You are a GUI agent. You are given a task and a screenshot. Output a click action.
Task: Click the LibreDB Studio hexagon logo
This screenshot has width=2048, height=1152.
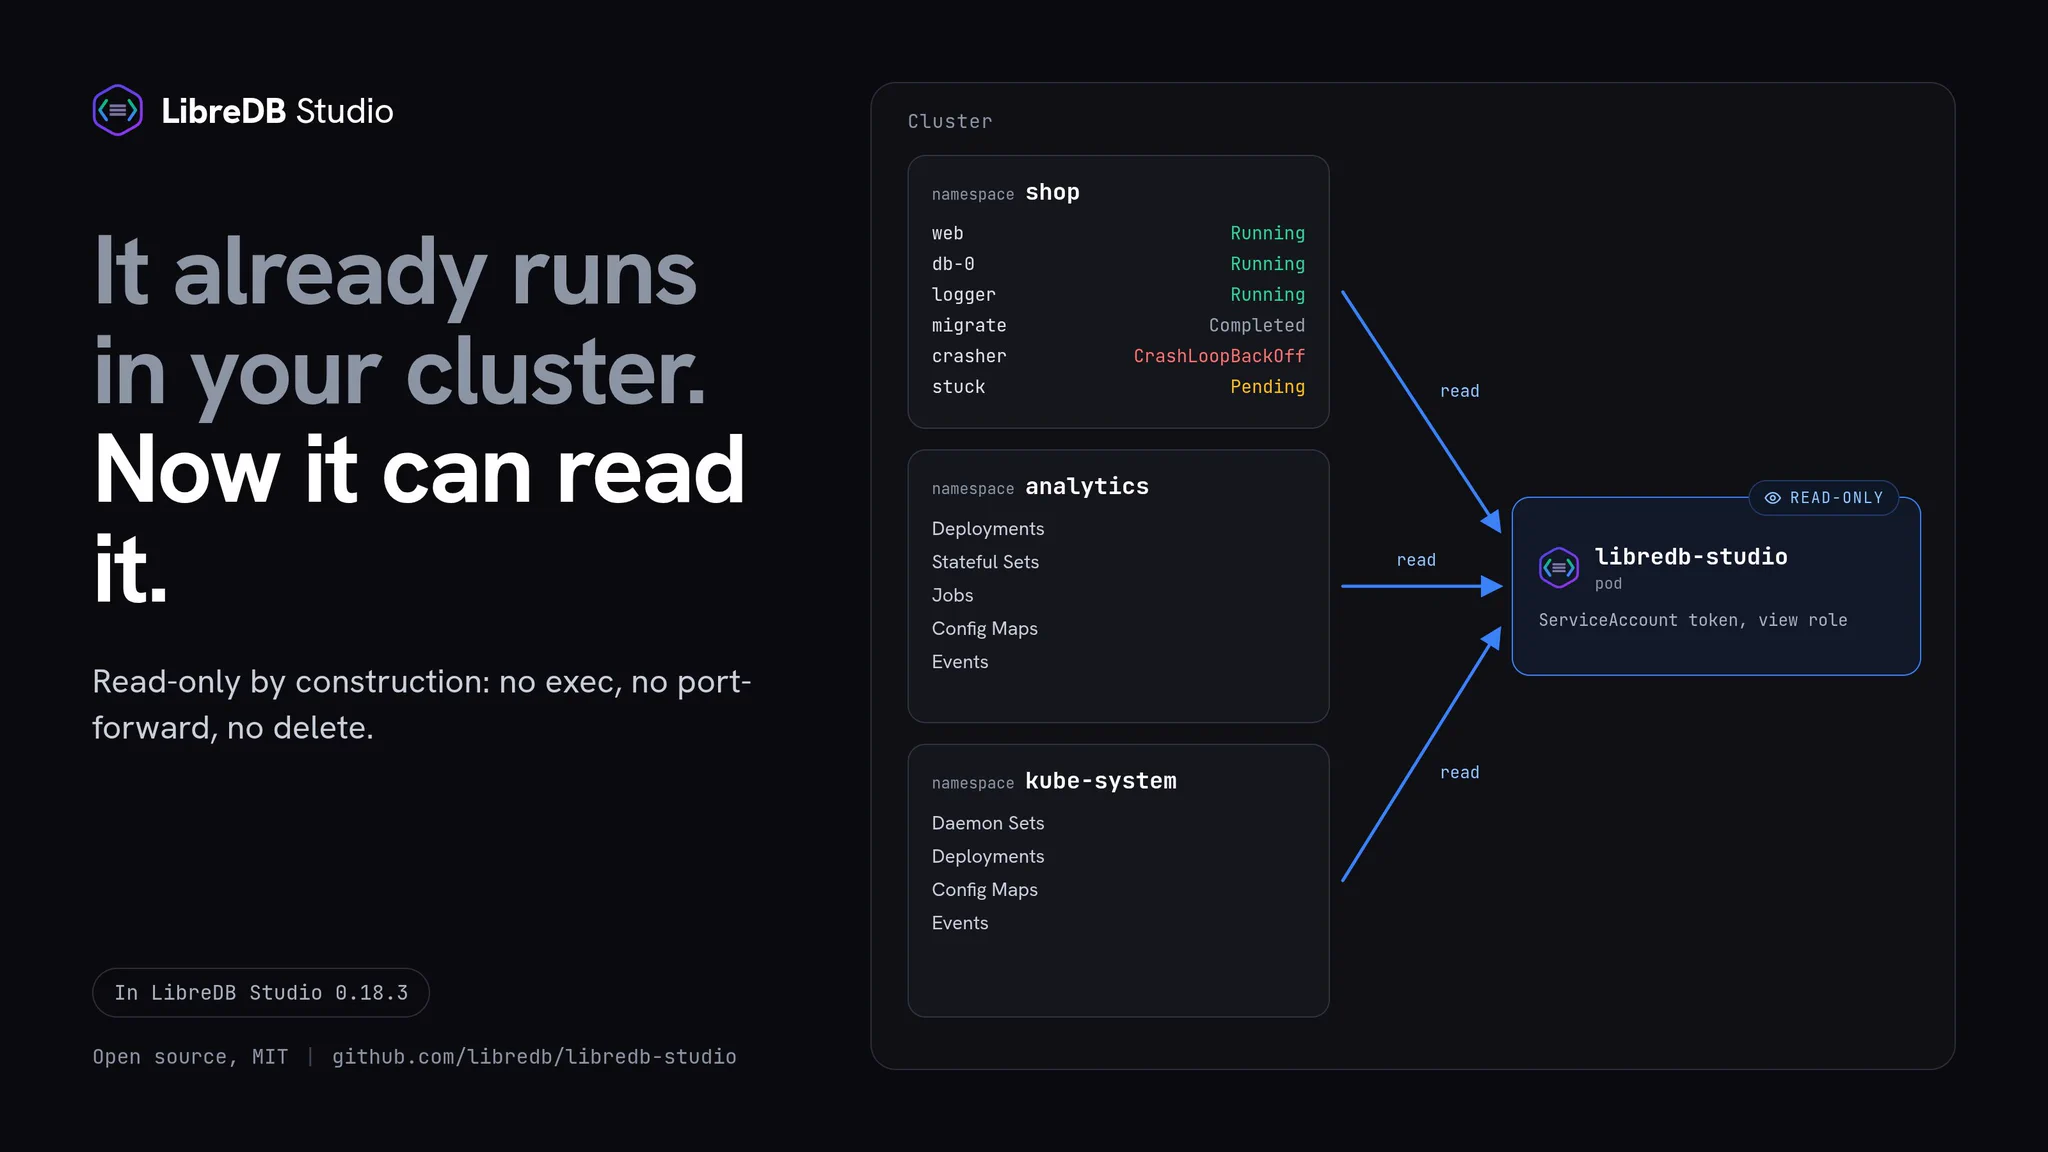pyautogui.click(x=118, y=110)
